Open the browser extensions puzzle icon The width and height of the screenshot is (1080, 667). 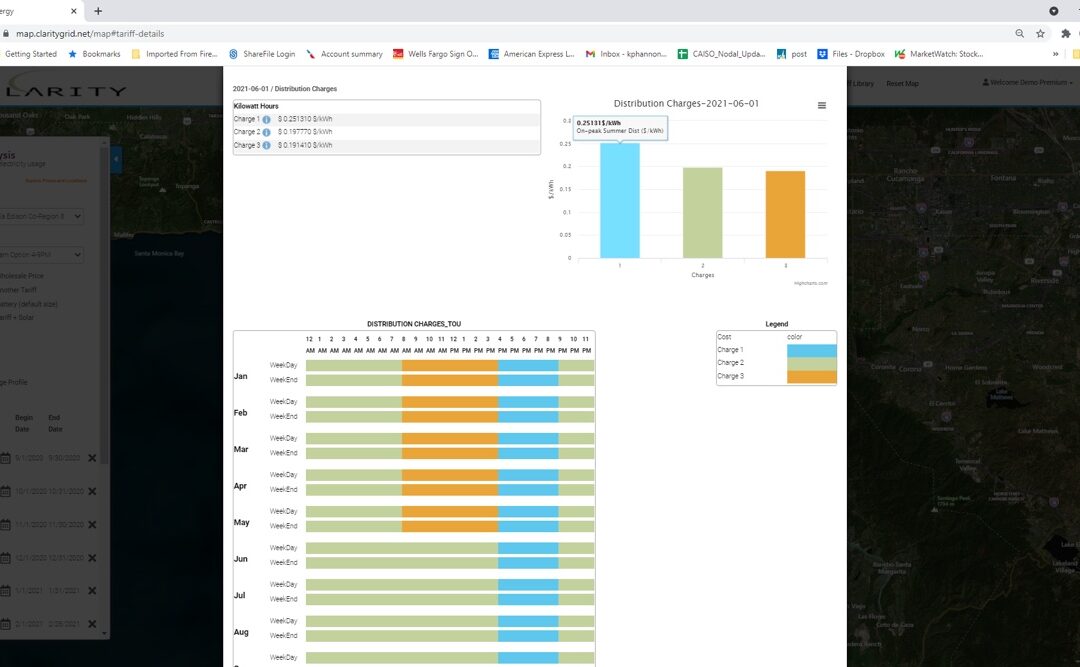(x=1066, y=33)
